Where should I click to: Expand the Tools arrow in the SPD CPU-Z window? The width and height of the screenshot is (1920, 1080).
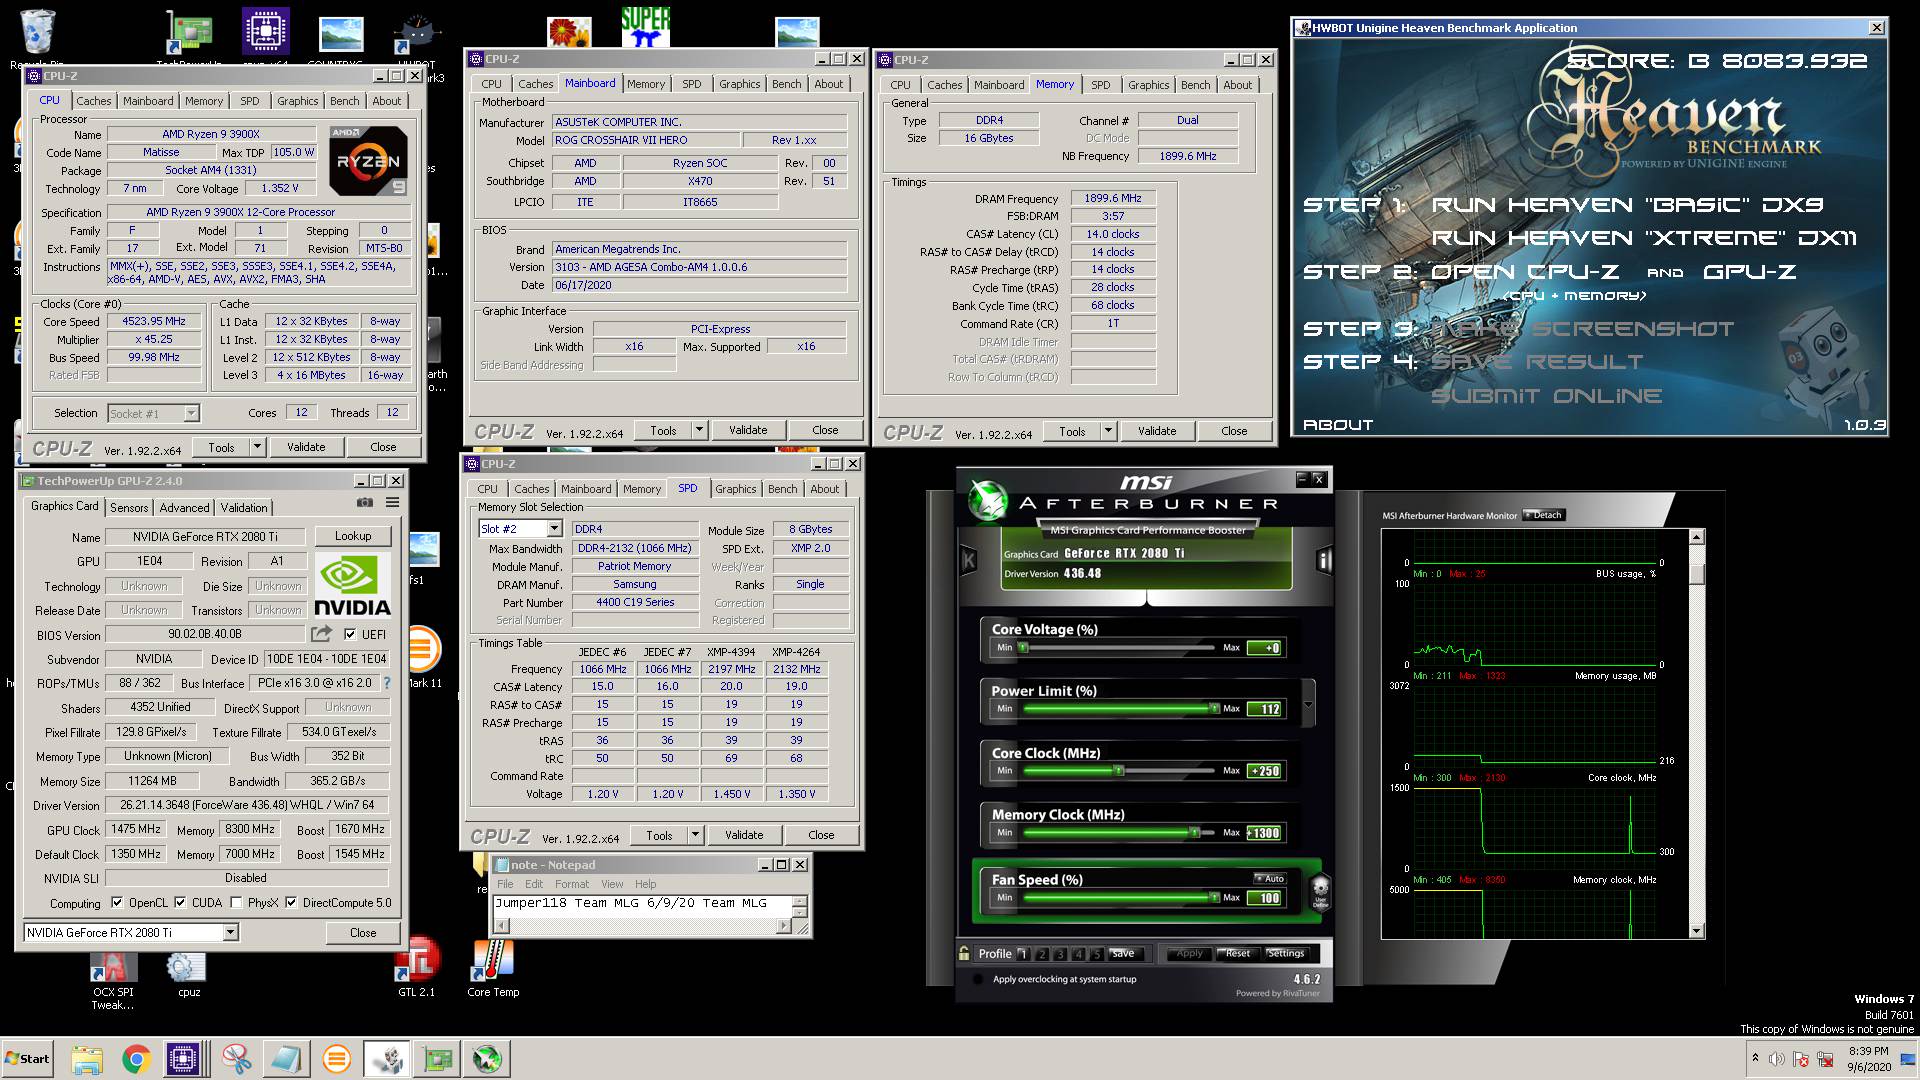695,835
